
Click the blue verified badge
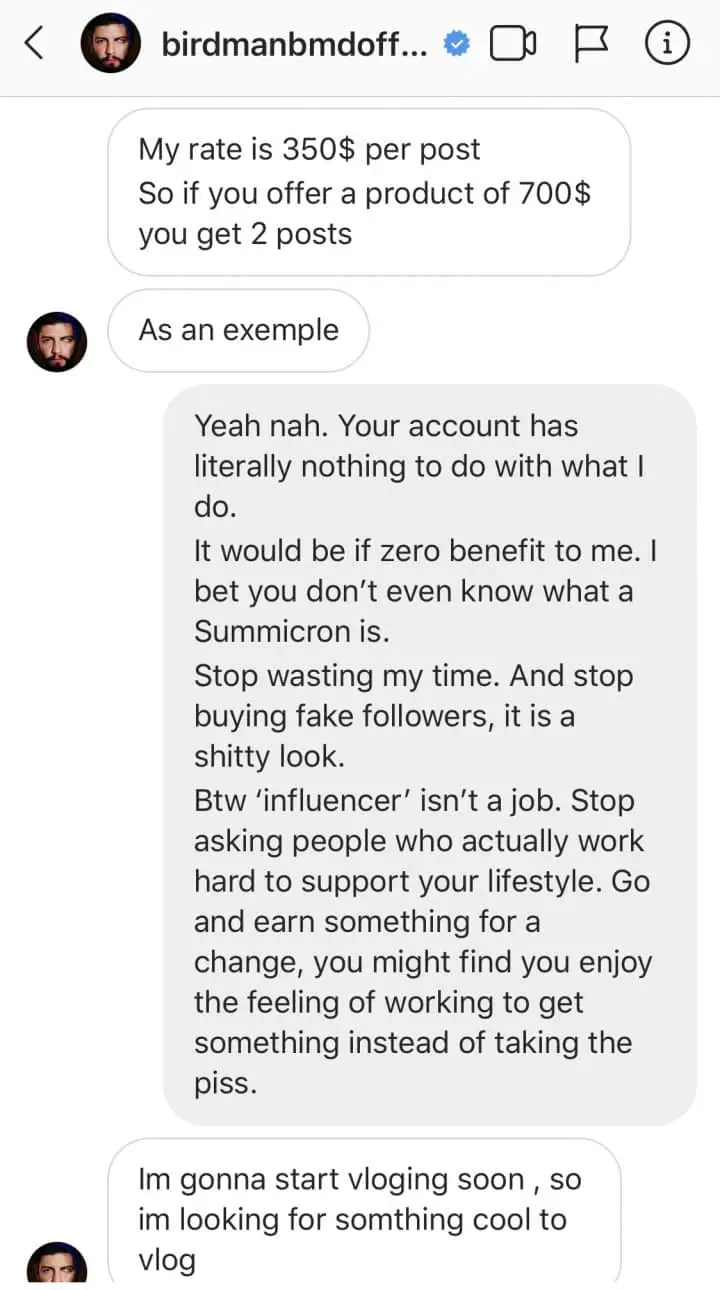(455, 45)
